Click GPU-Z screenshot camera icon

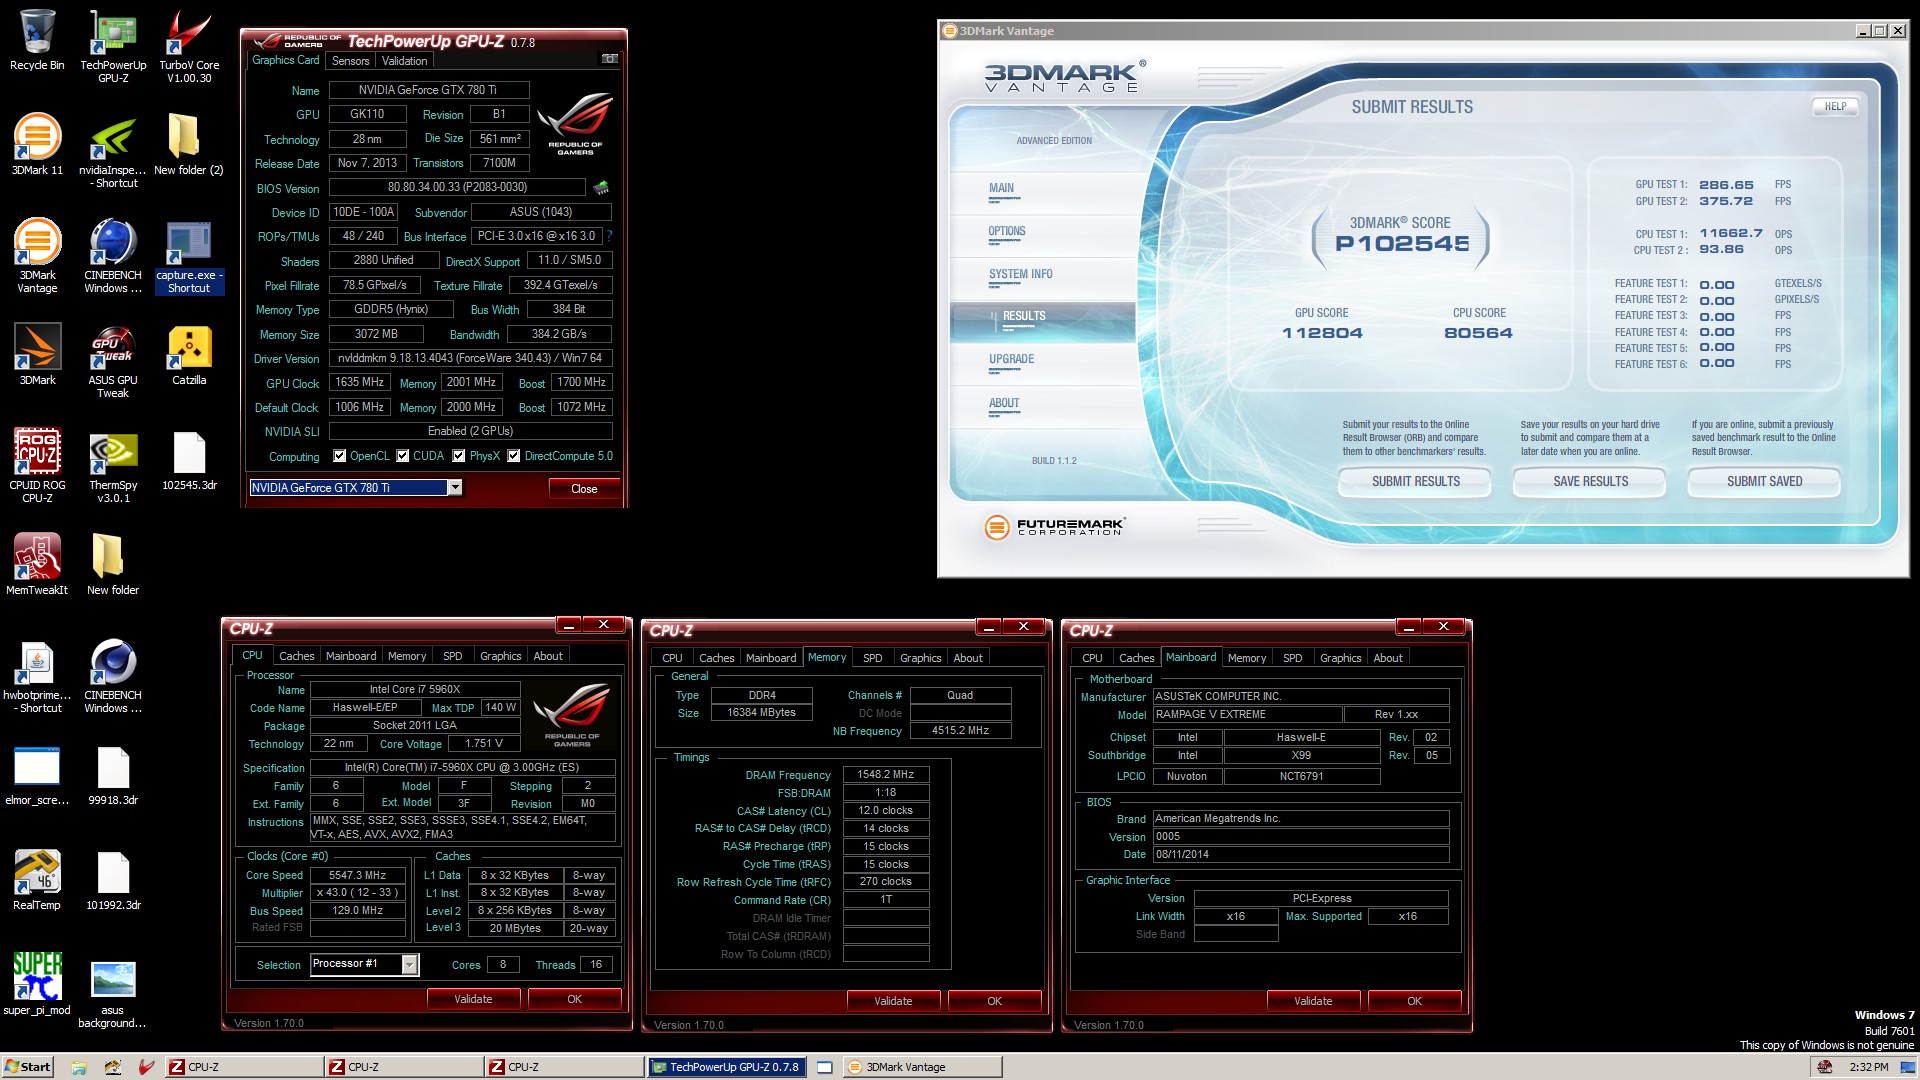(x=609, y=59)
